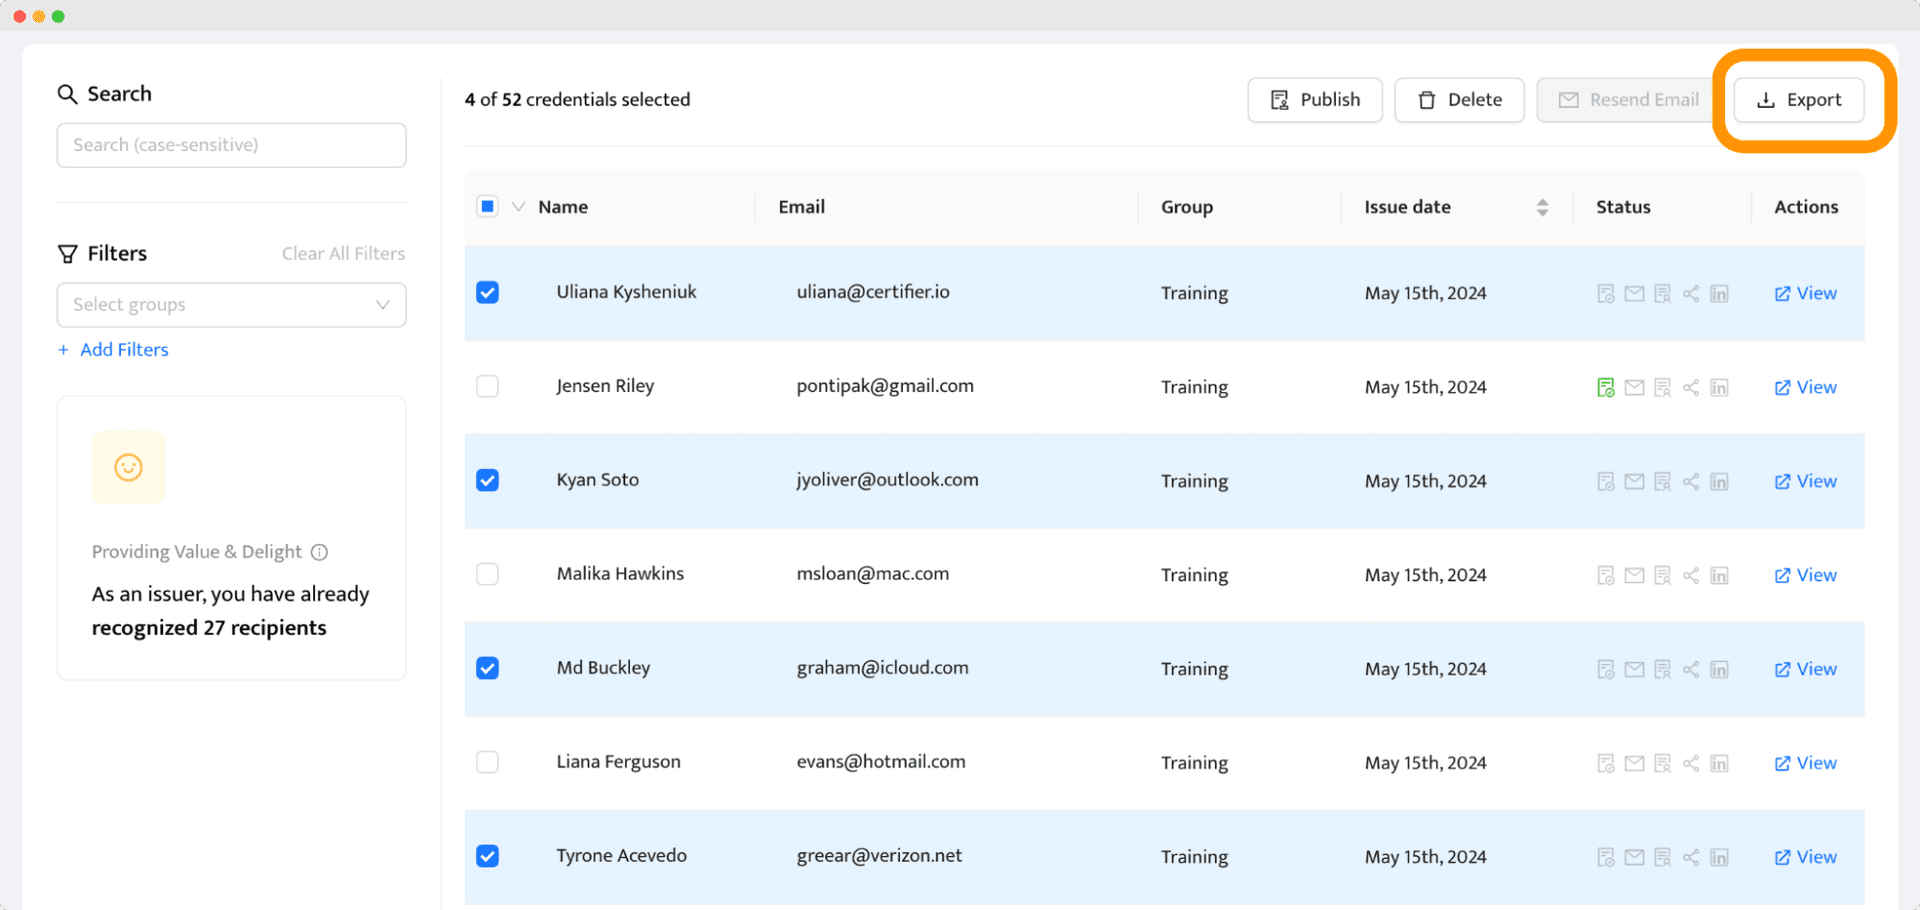This screenshot has height=910, width=1920.
Task: Click email pontipak@gmail.com
Action: [885, 386]
